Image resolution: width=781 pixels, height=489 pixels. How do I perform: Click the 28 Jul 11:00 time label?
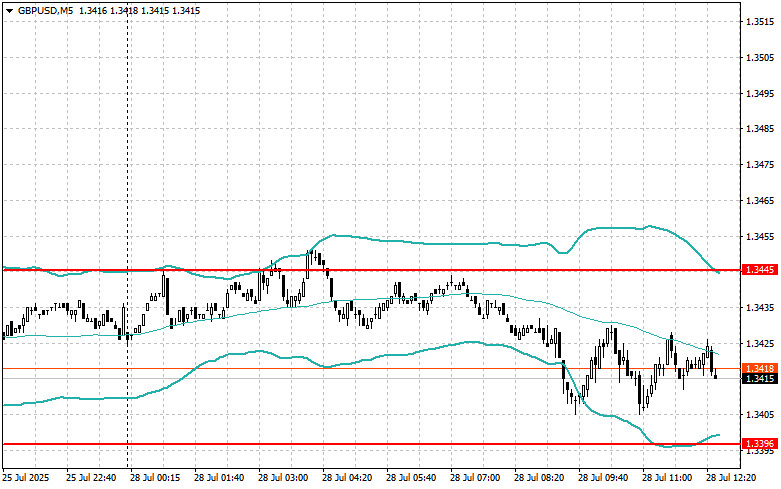click(x=667, y=478)
